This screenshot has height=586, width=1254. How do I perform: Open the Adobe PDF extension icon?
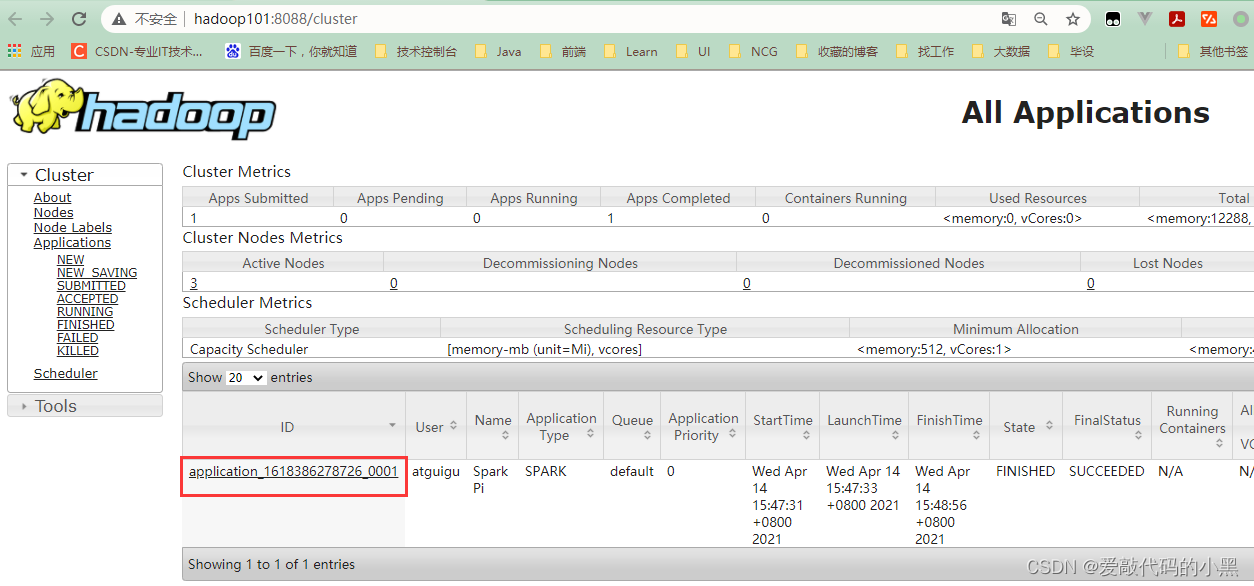(x=1178, y=19)
